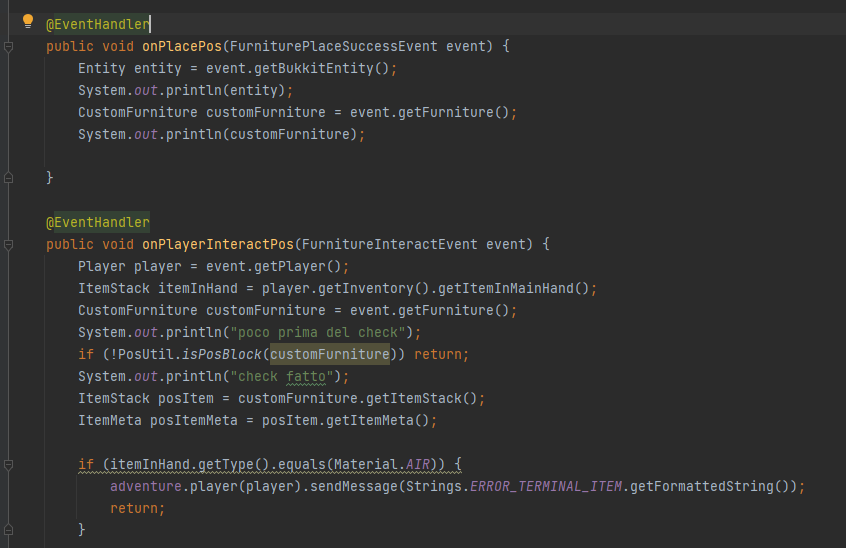This screenshot has width=846, height=548.
Task: Click FurnitureInteractEvent parameter type
Action: (x=390, y=244)
